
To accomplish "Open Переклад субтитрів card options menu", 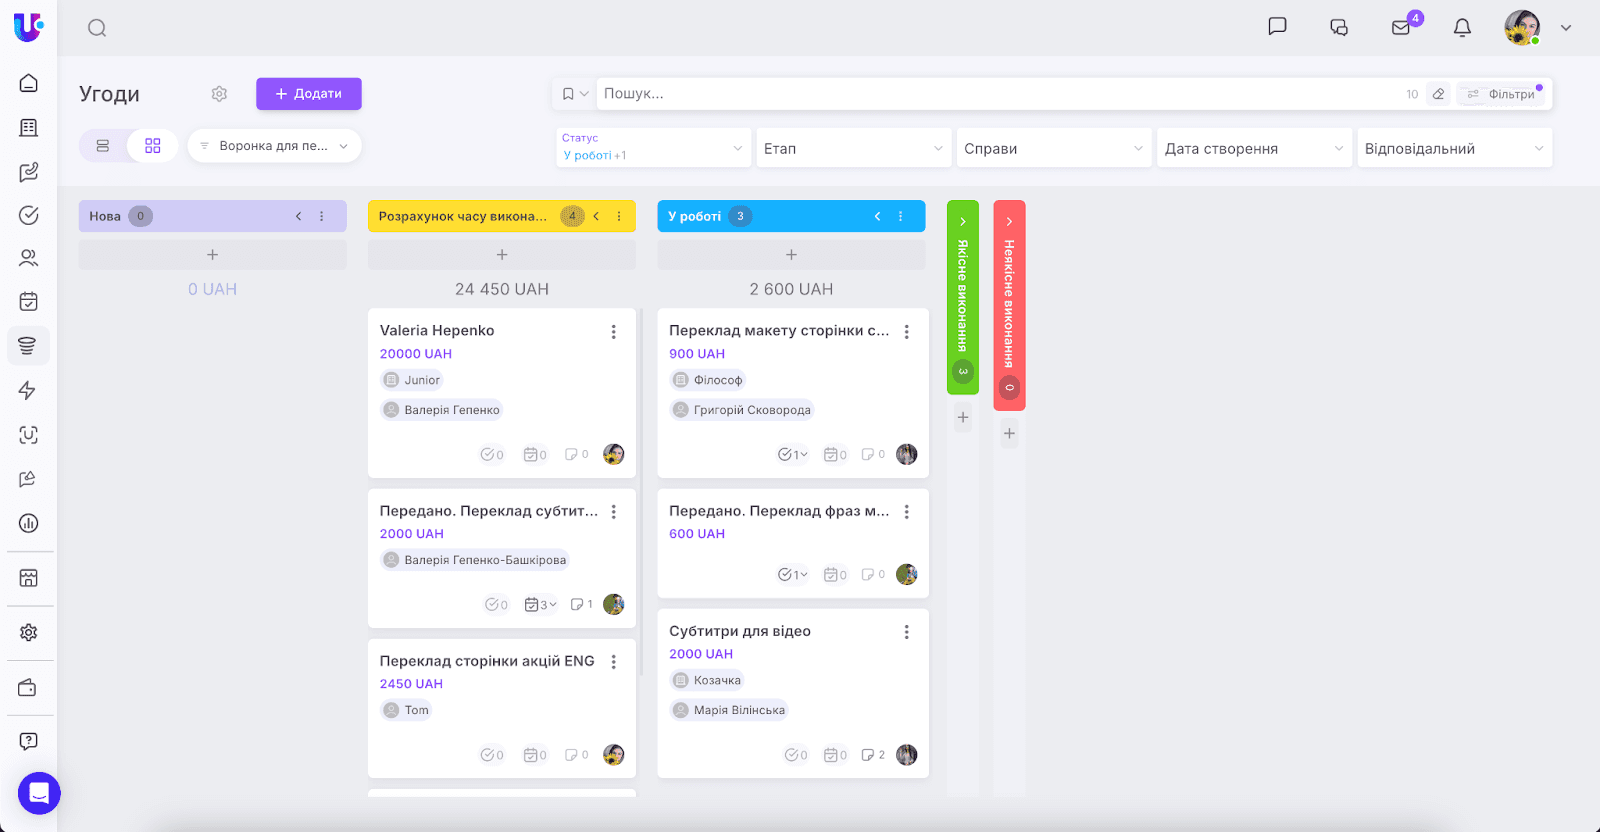I will (614, 512).
